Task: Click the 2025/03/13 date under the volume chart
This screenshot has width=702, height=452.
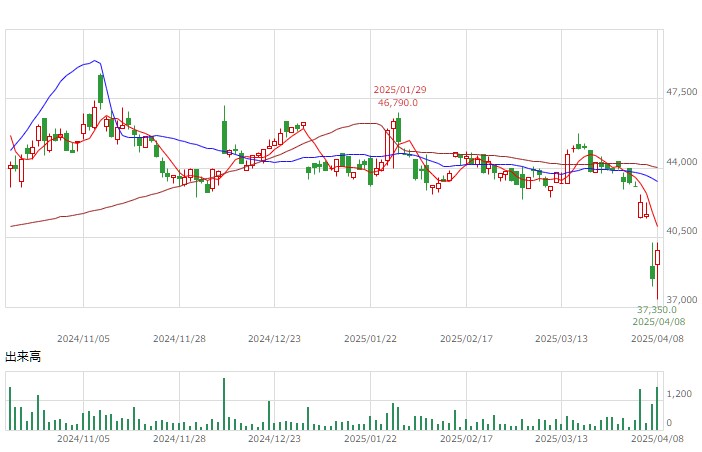Action: click(561, 439)
